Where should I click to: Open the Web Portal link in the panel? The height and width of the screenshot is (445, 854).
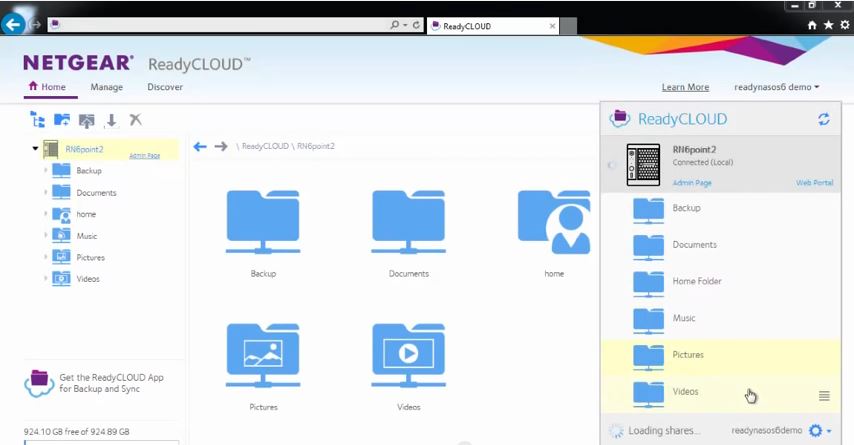[x=814, y=183]
